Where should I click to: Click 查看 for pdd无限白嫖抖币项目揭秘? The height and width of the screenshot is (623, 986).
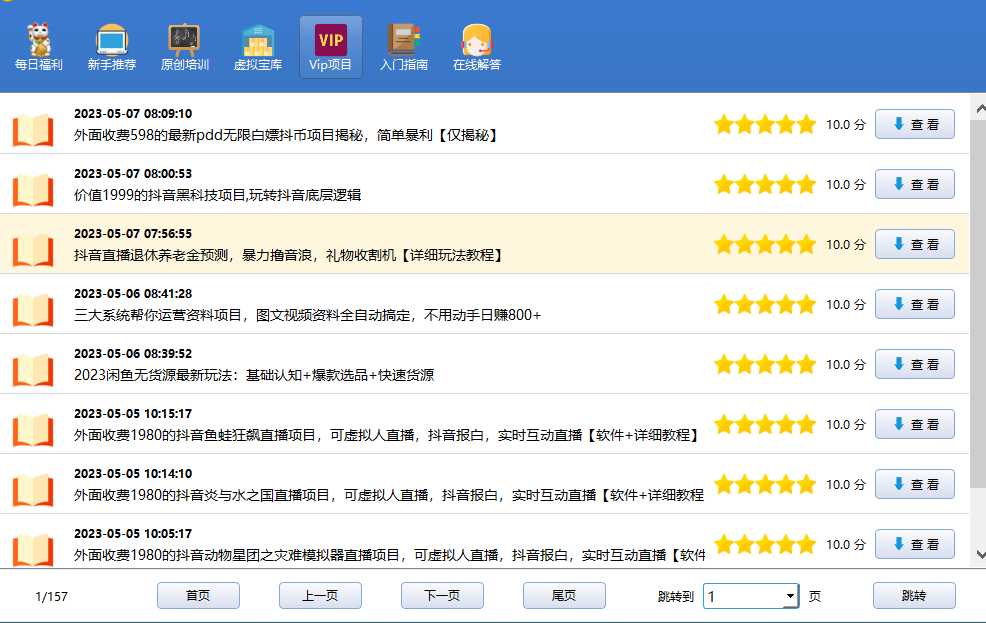coord(915,124)
